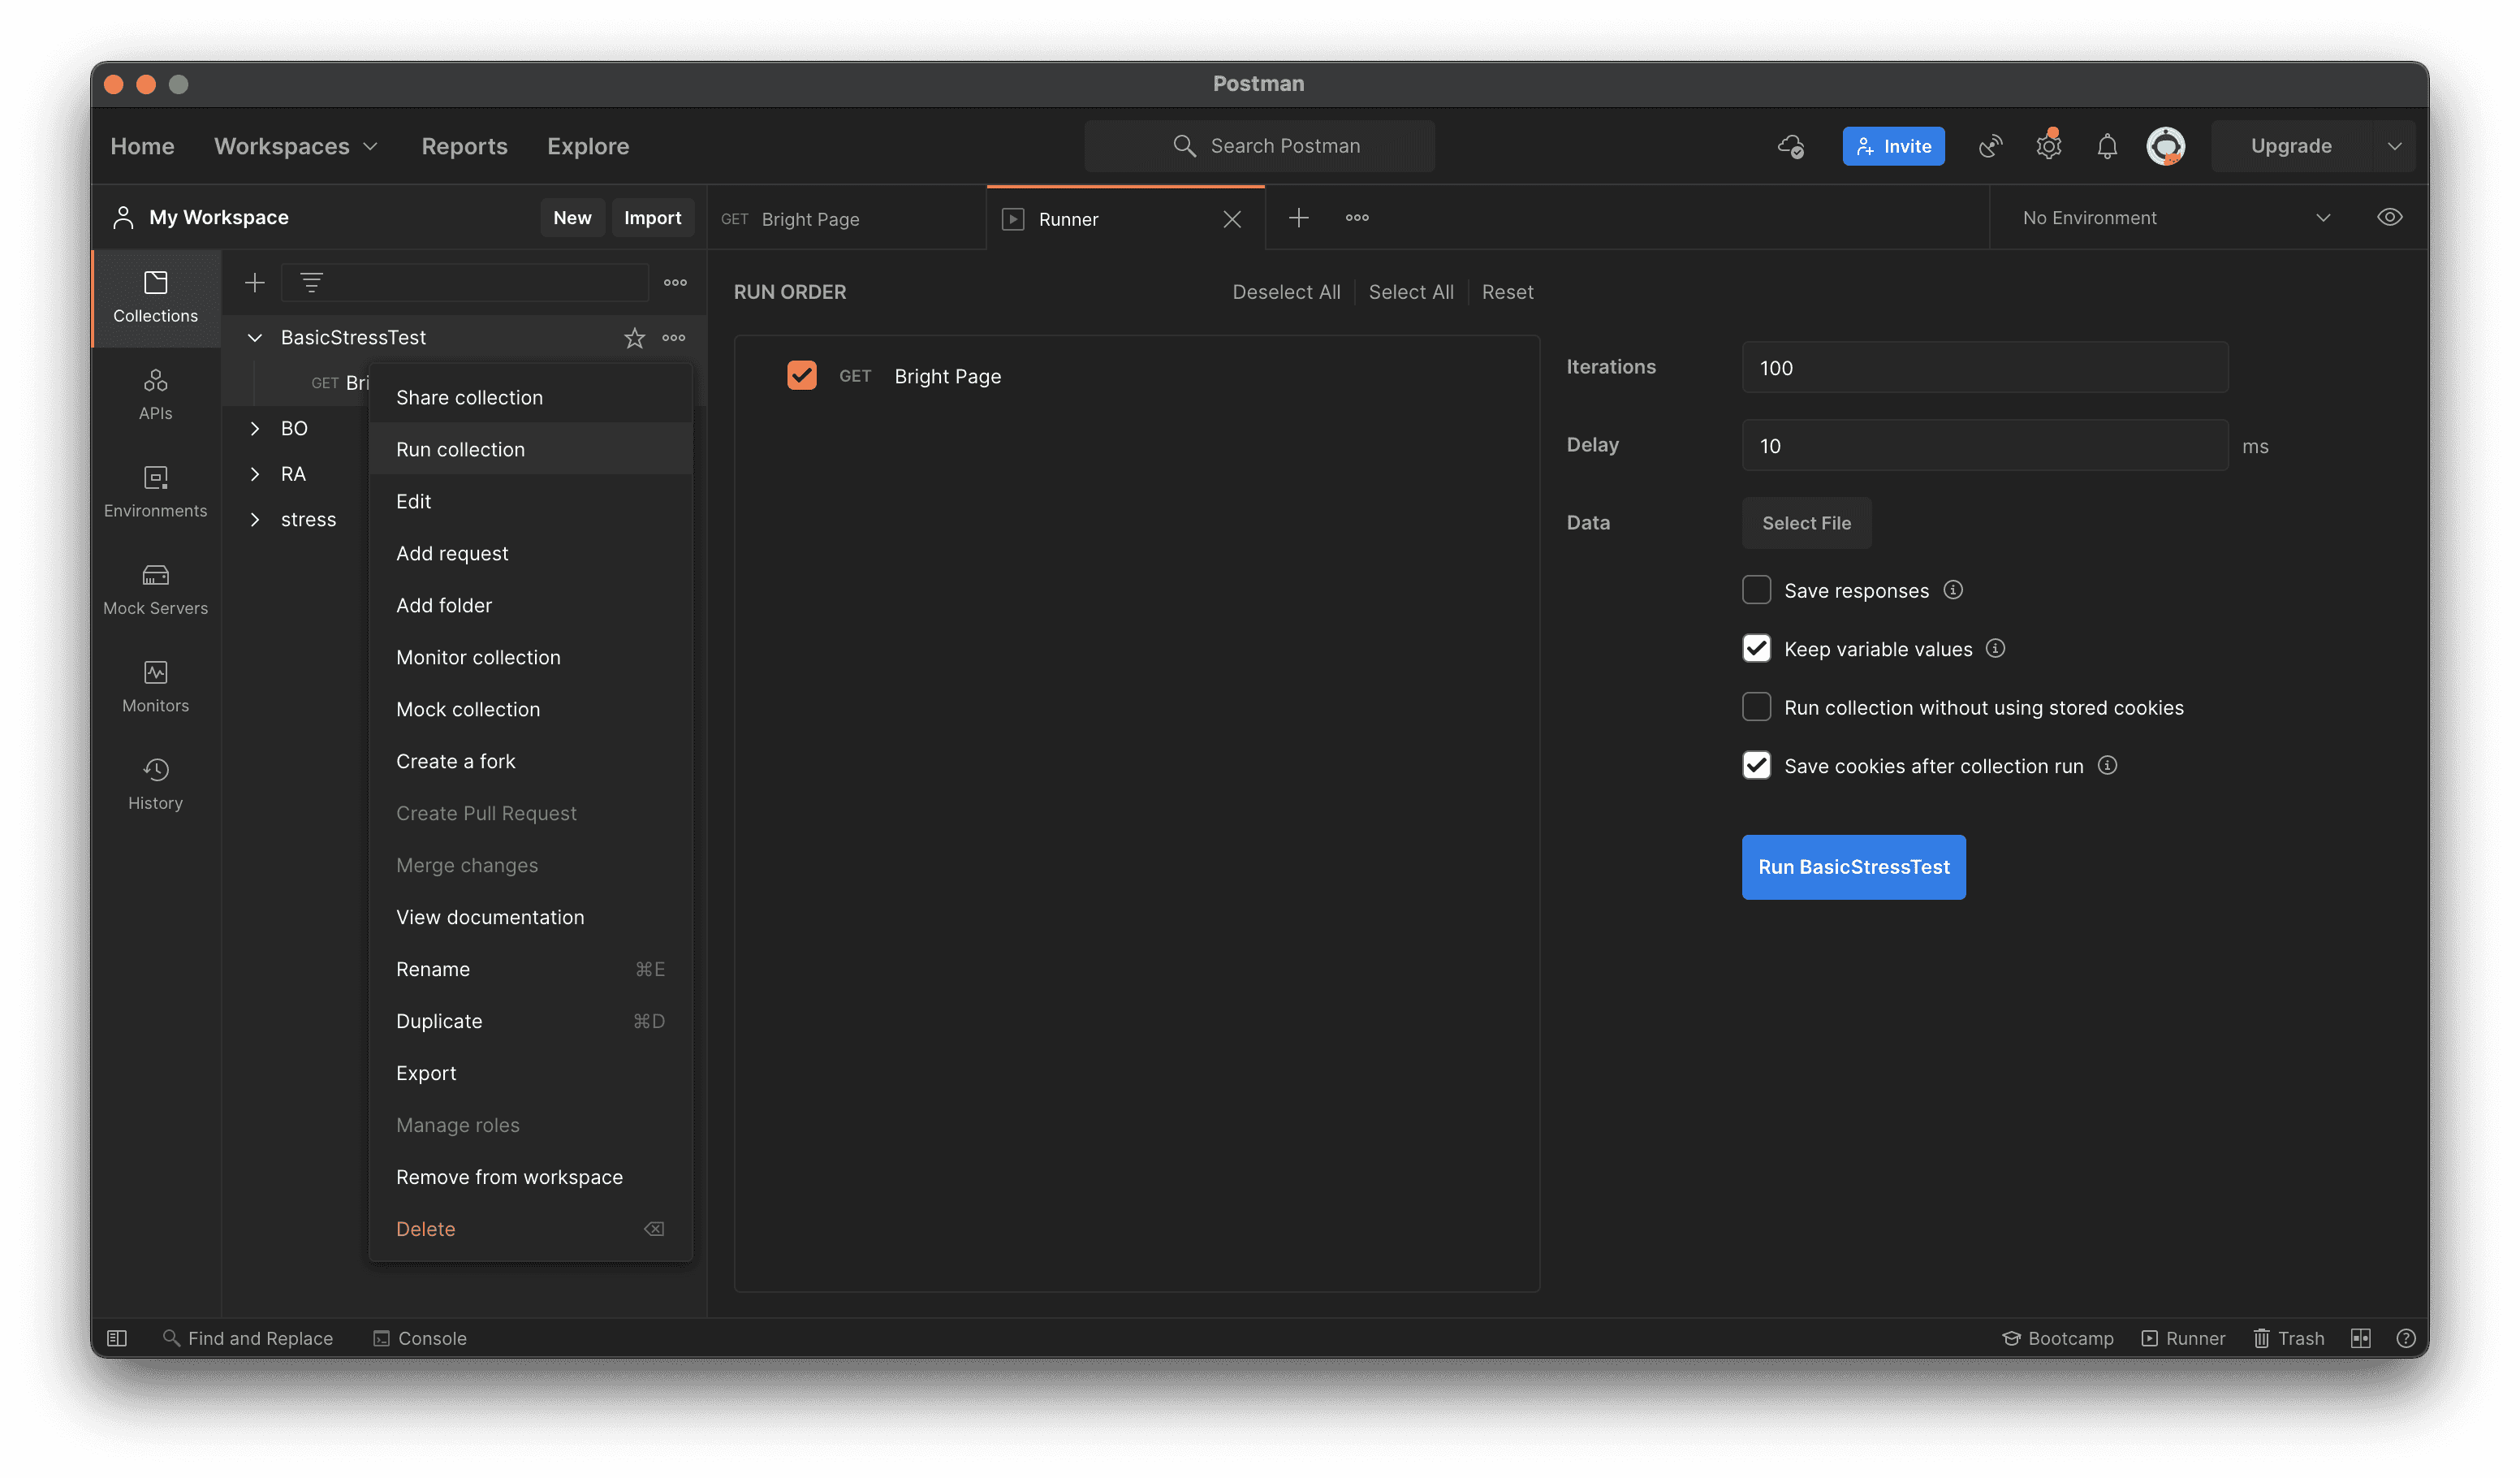
Task: Choose Export menu item
Action: coord(530,1073)
